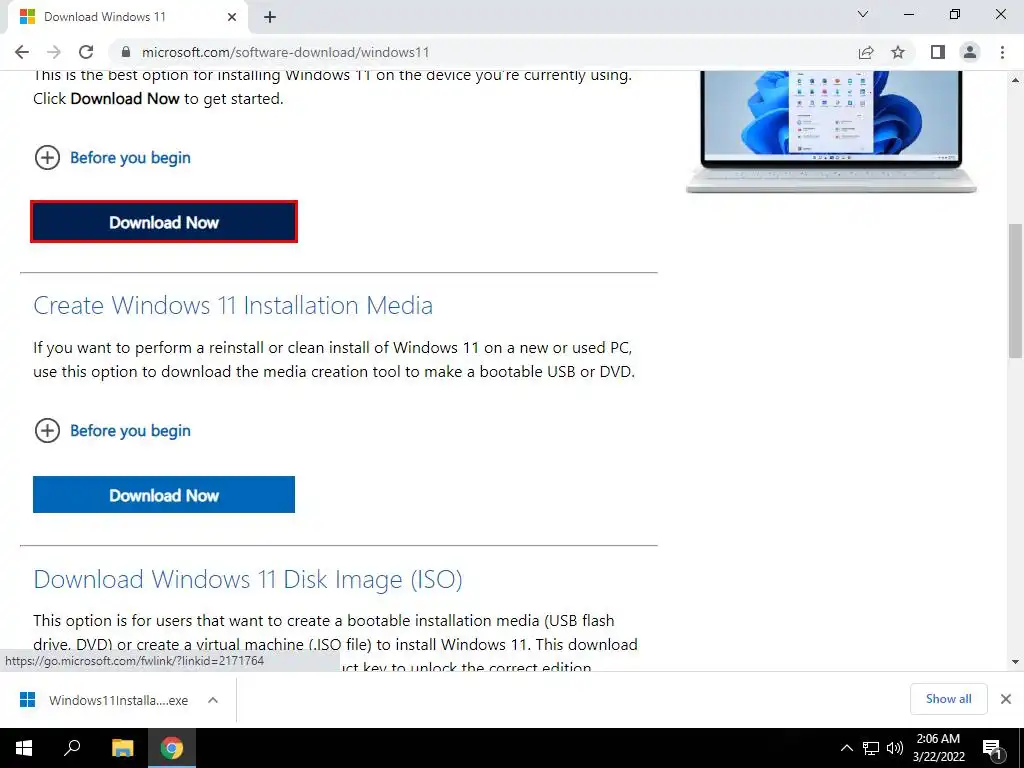Screen dimensions: 1024x768
Task: Click the Create Windows 11 Installation Media heading
Action: pos(233,305)
